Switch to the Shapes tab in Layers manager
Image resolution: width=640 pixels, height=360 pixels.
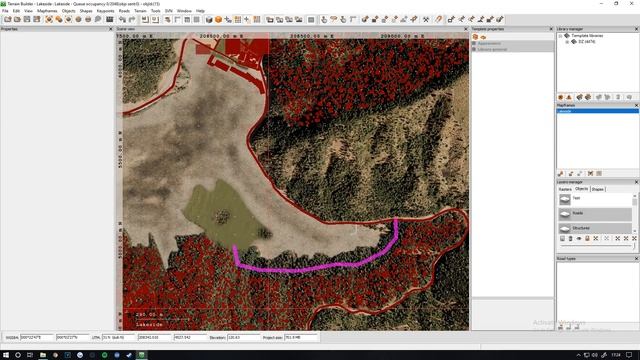coord(598,189)
